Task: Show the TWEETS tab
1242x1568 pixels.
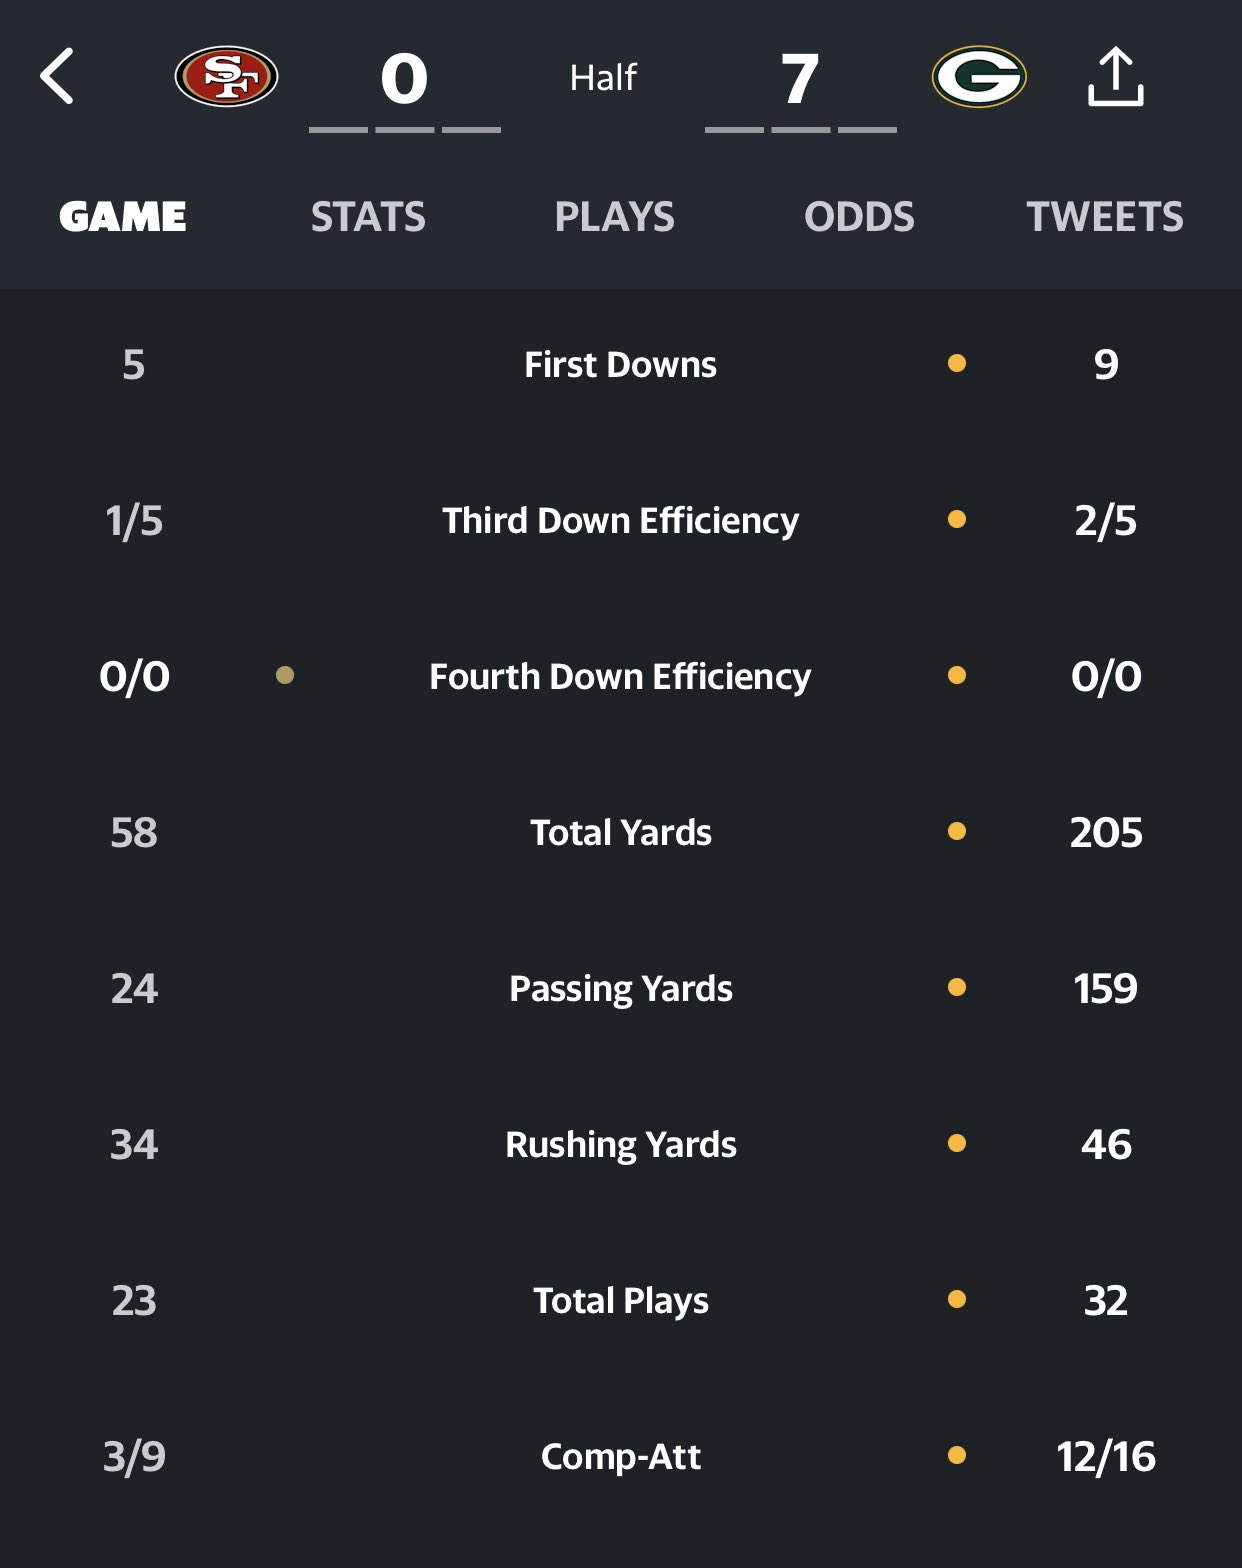Action: 1104,217
